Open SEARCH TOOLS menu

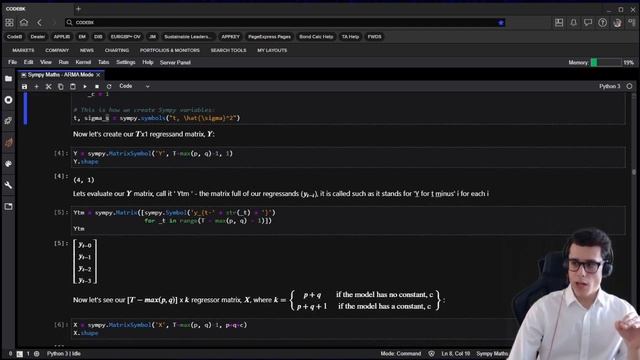coord(229,50)
